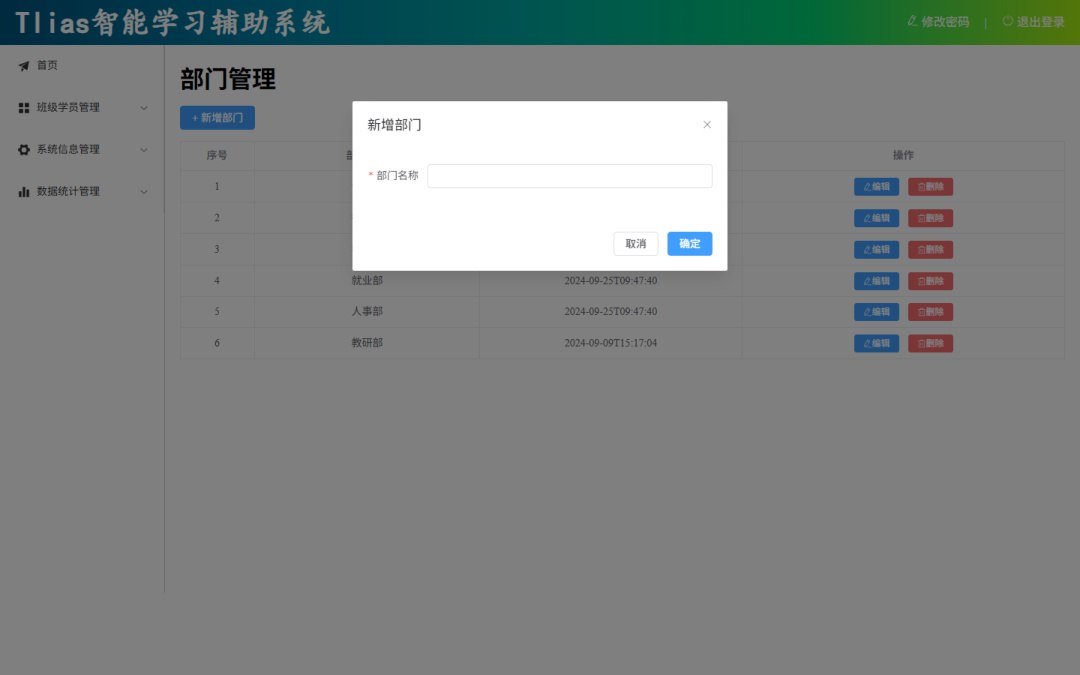Viewport: 1080px width, 675px height.
Task: Edit row 1 with 编辑 button
Action: (876, 187)
